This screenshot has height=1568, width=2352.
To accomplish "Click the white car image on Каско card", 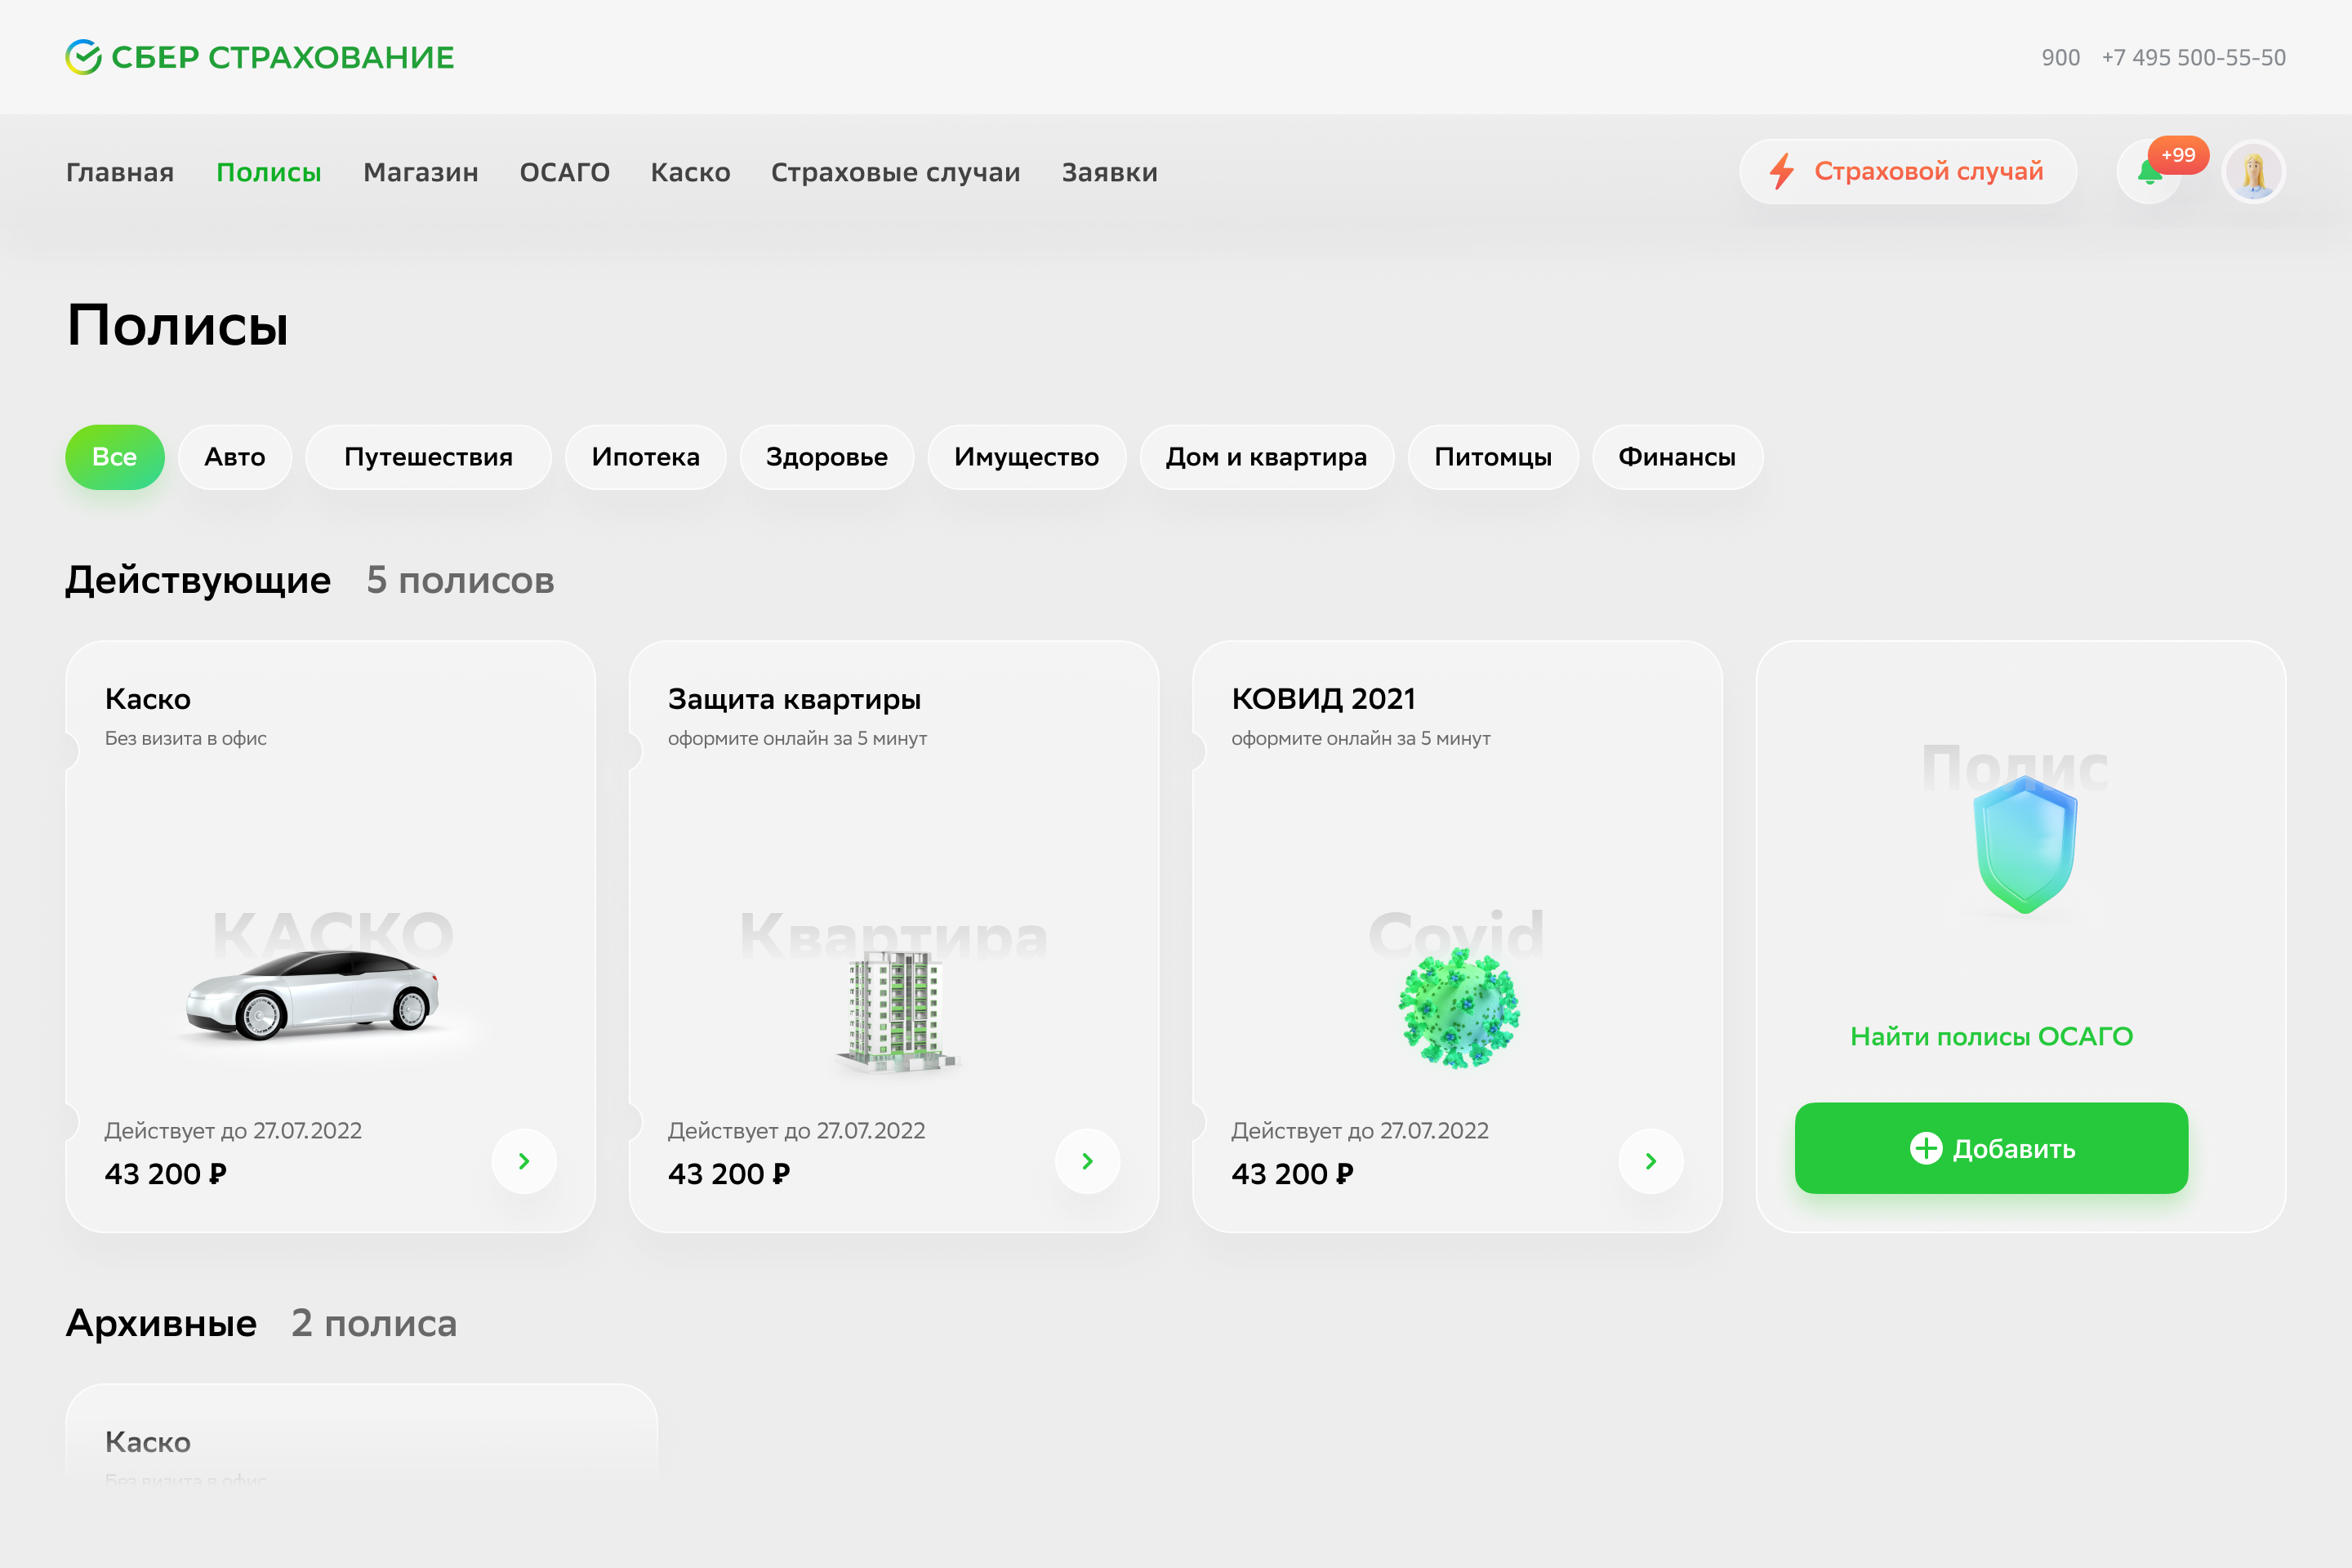I will [x=313, y=996].
